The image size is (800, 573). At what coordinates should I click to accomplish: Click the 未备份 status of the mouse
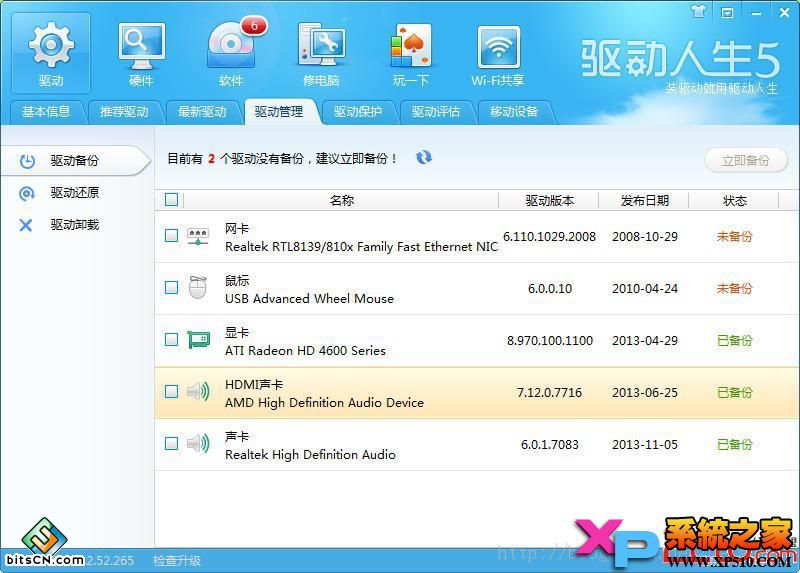(x=734, y=288)
